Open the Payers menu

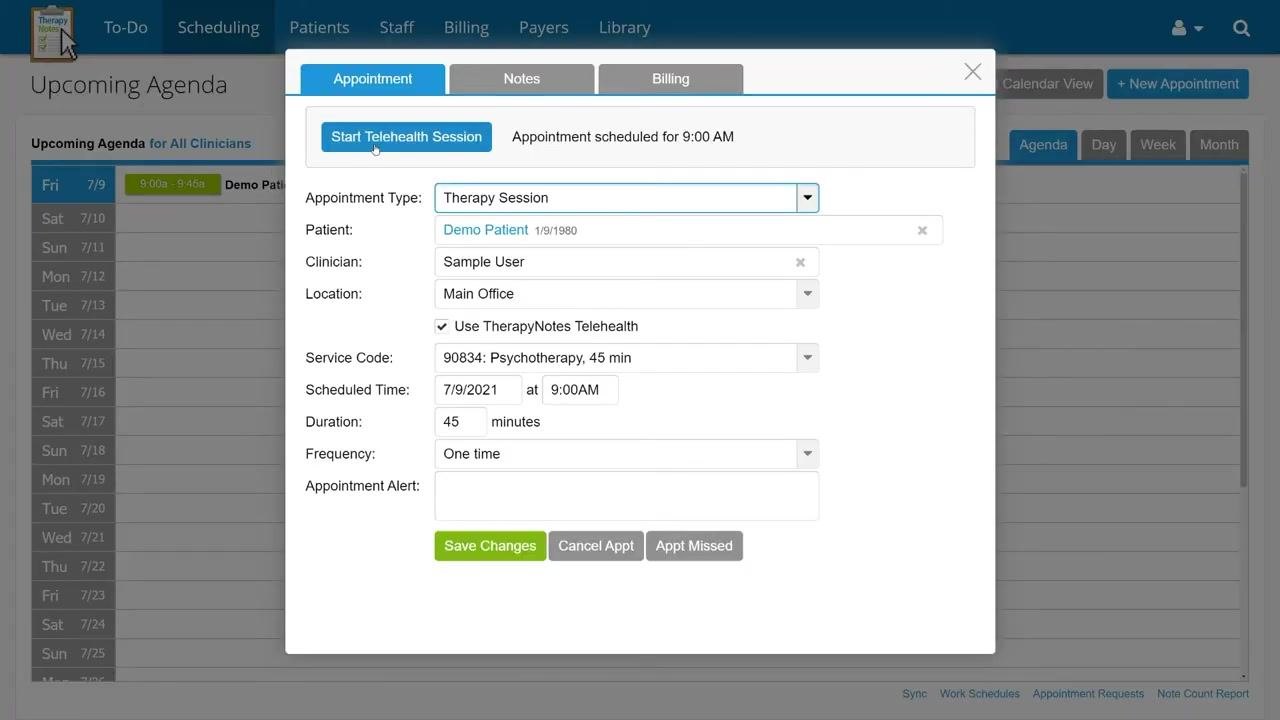pyautogui.click(x=544, y=27)
